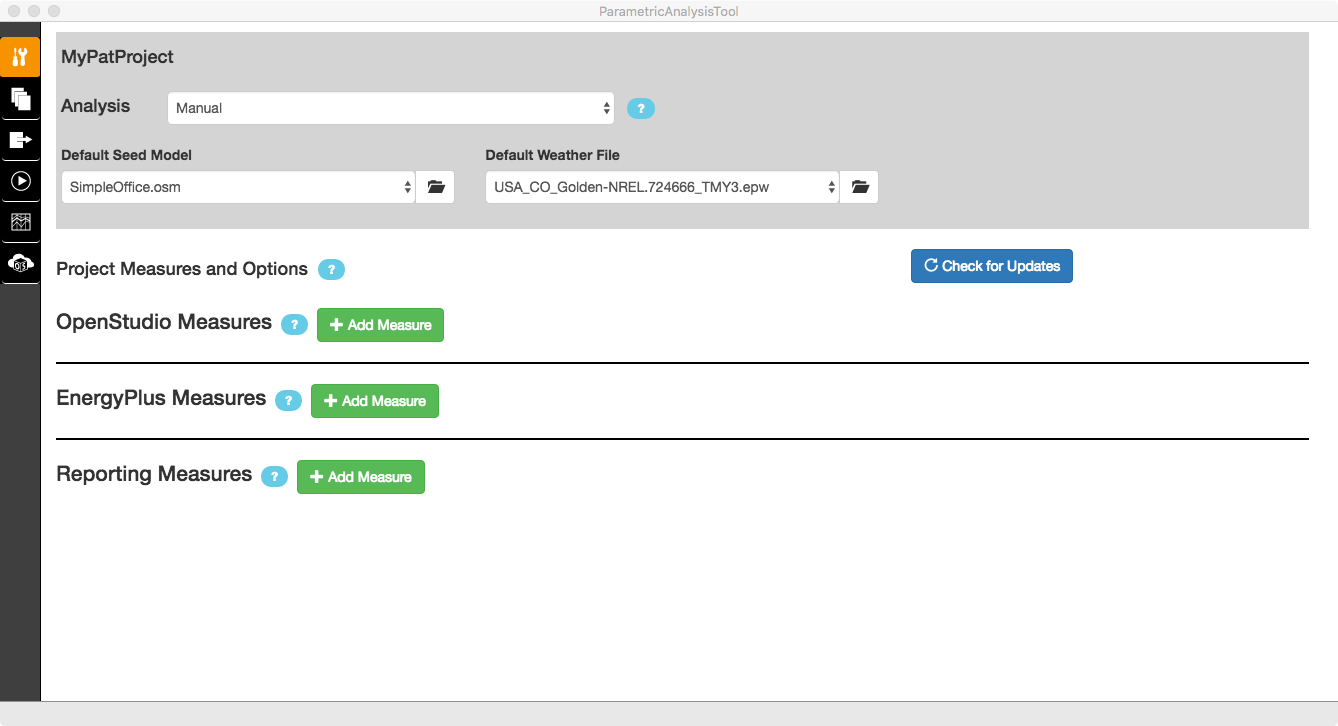Add an OpenStudio Measure
1338x726 pixels.
(380, 324)
